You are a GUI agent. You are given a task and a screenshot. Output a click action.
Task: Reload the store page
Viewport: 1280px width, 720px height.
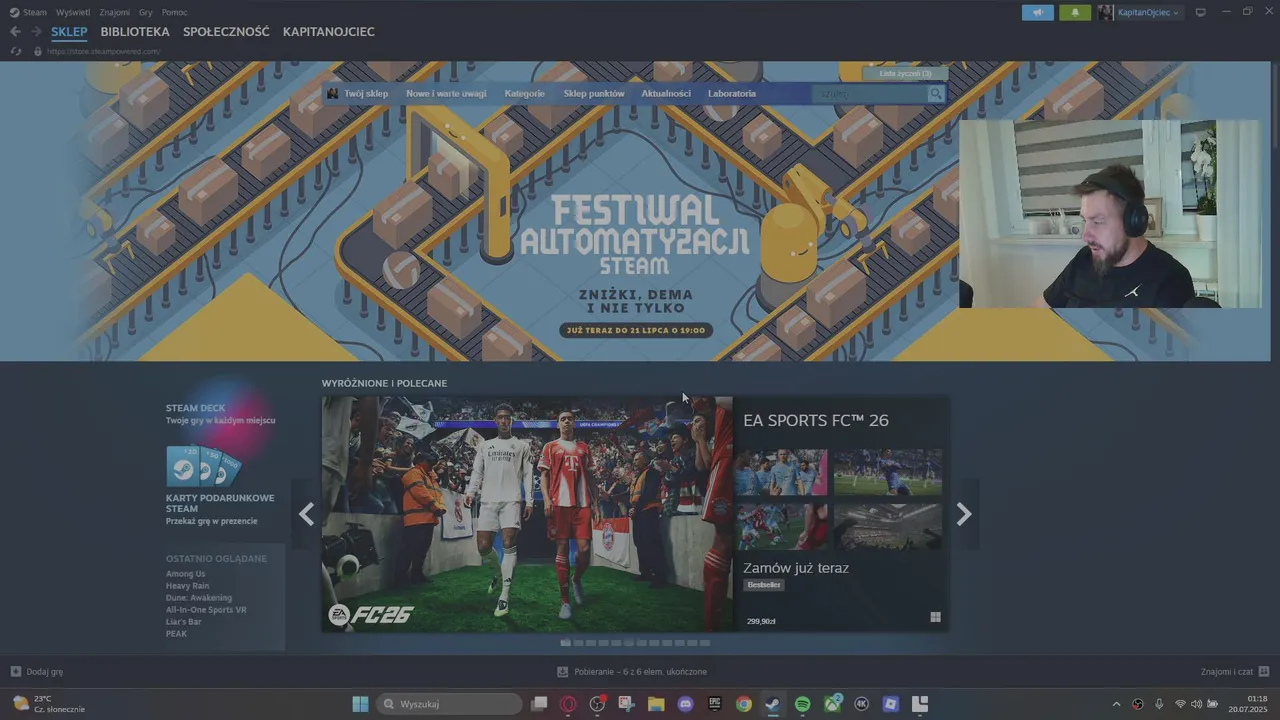[x=16, y=51]
